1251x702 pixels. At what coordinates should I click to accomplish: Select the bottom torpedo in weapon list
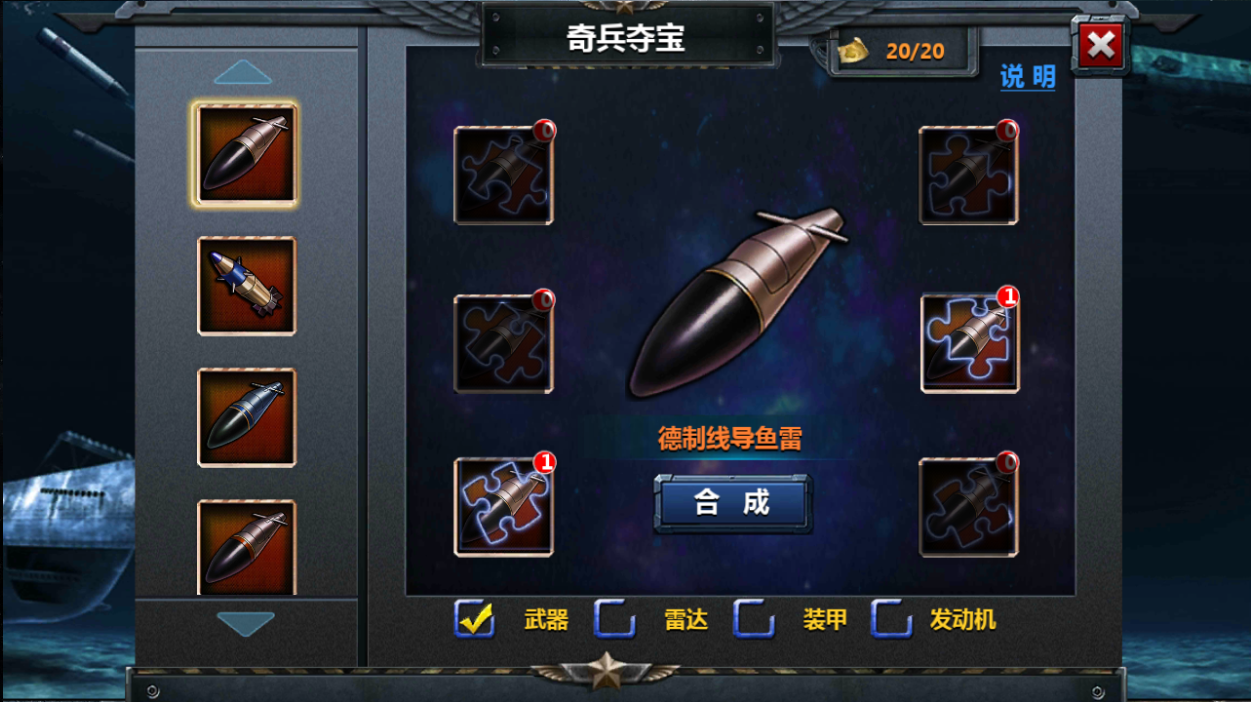coord(247,547)
